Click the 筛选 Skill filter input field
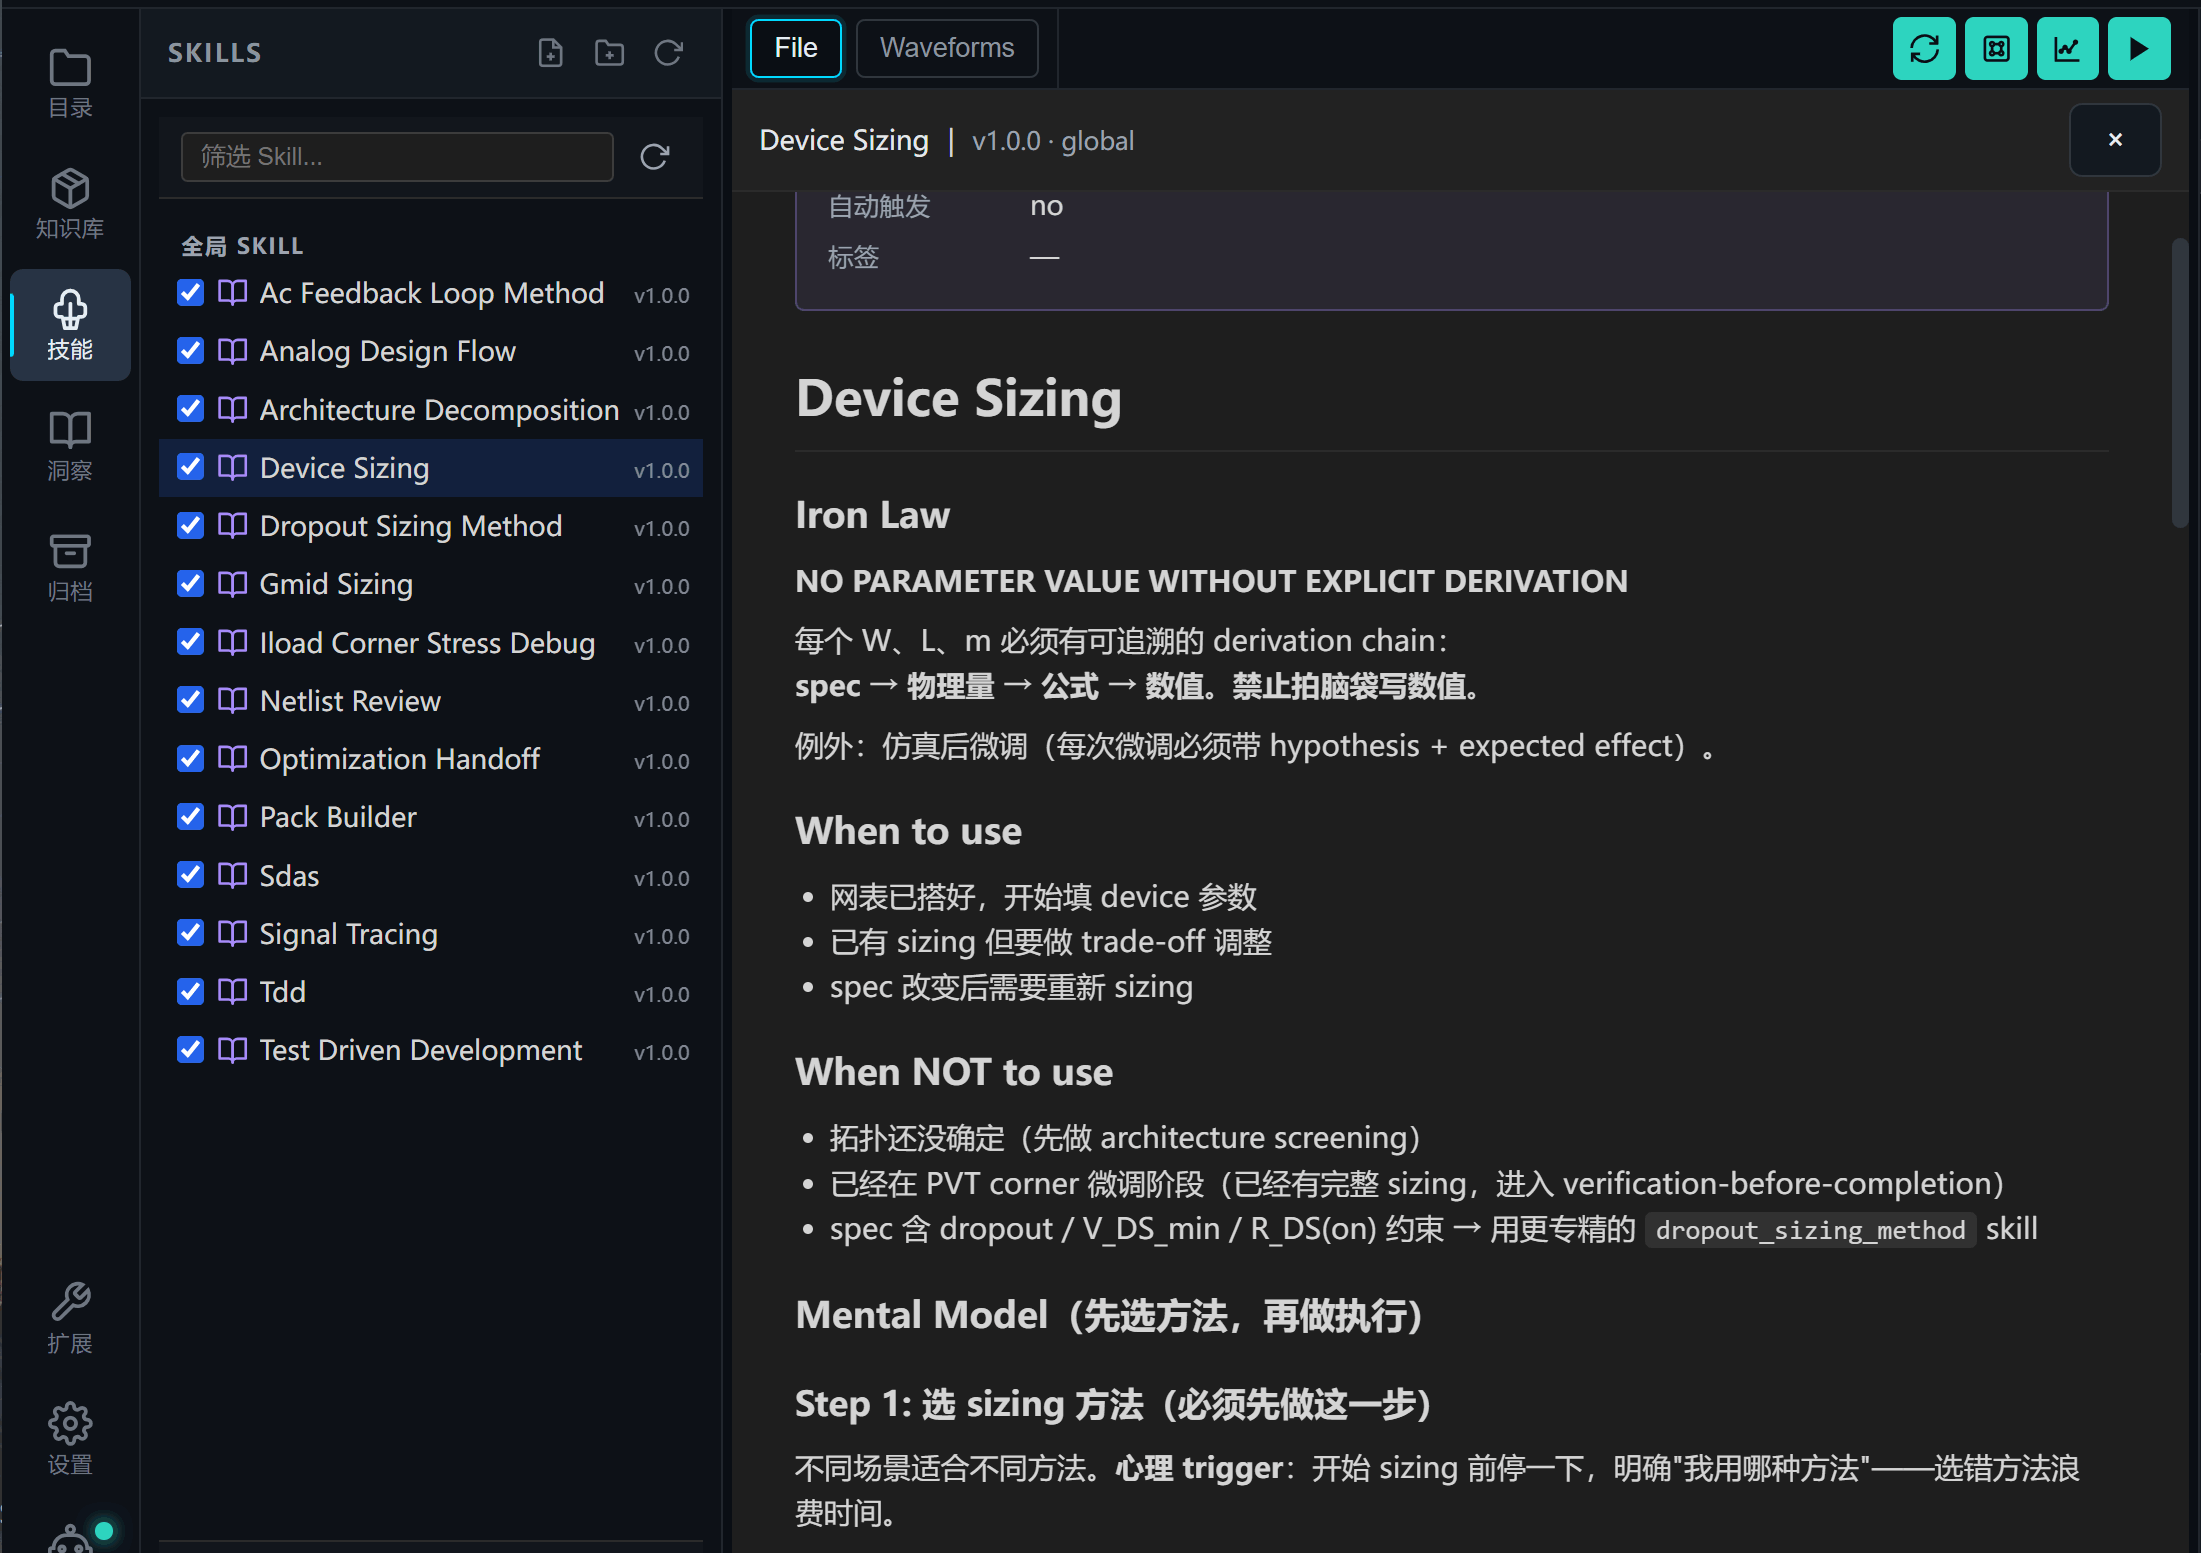 [397, 157]
